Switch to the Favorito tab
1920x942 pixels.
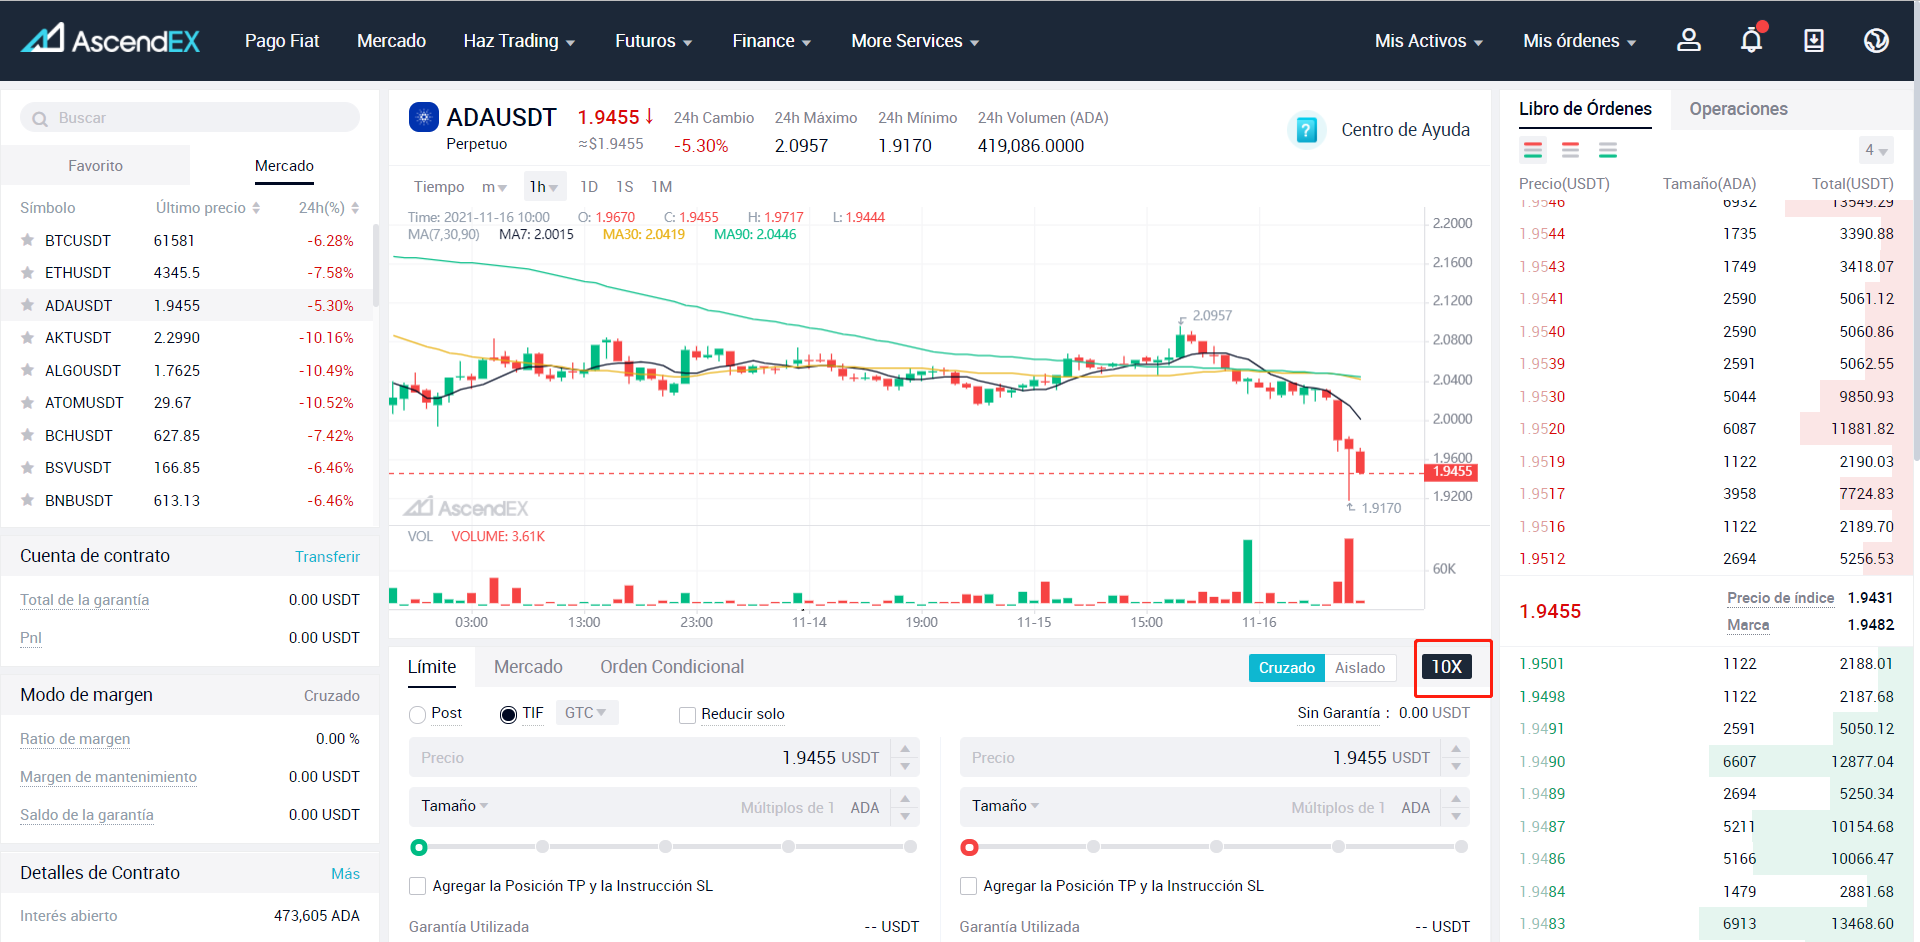coord(95,166)
